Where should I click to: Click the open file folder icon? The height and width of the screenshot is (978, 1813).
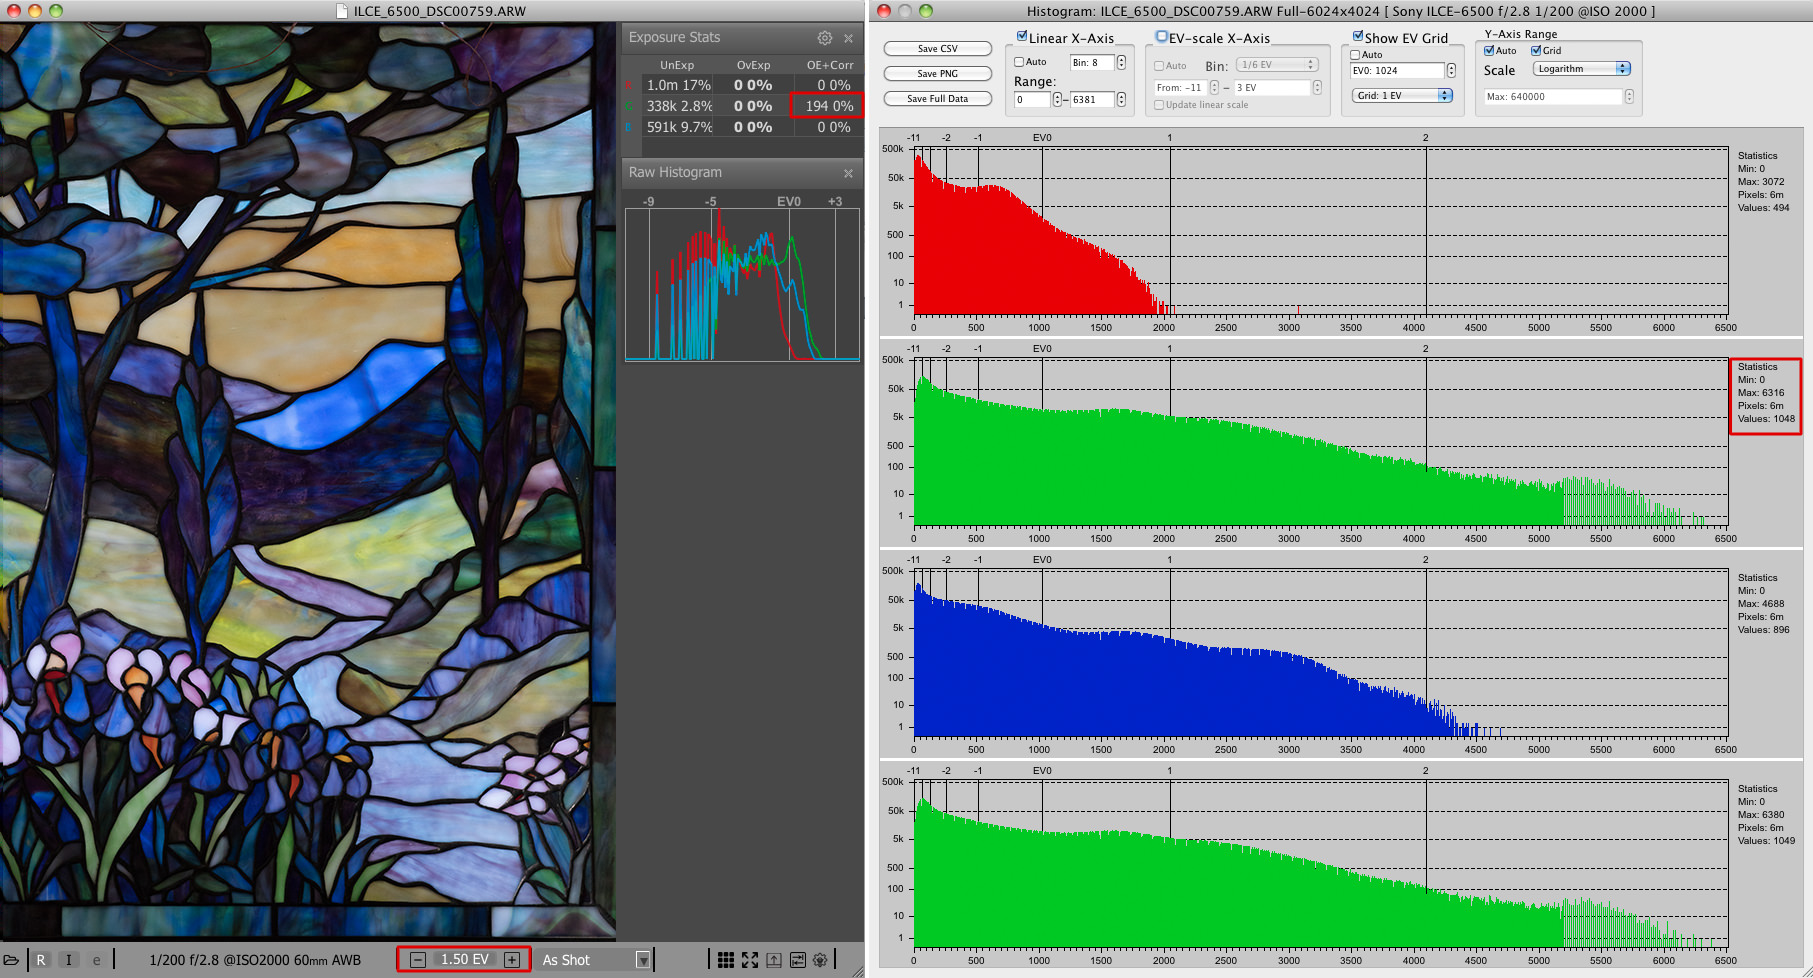coord(11,960)
